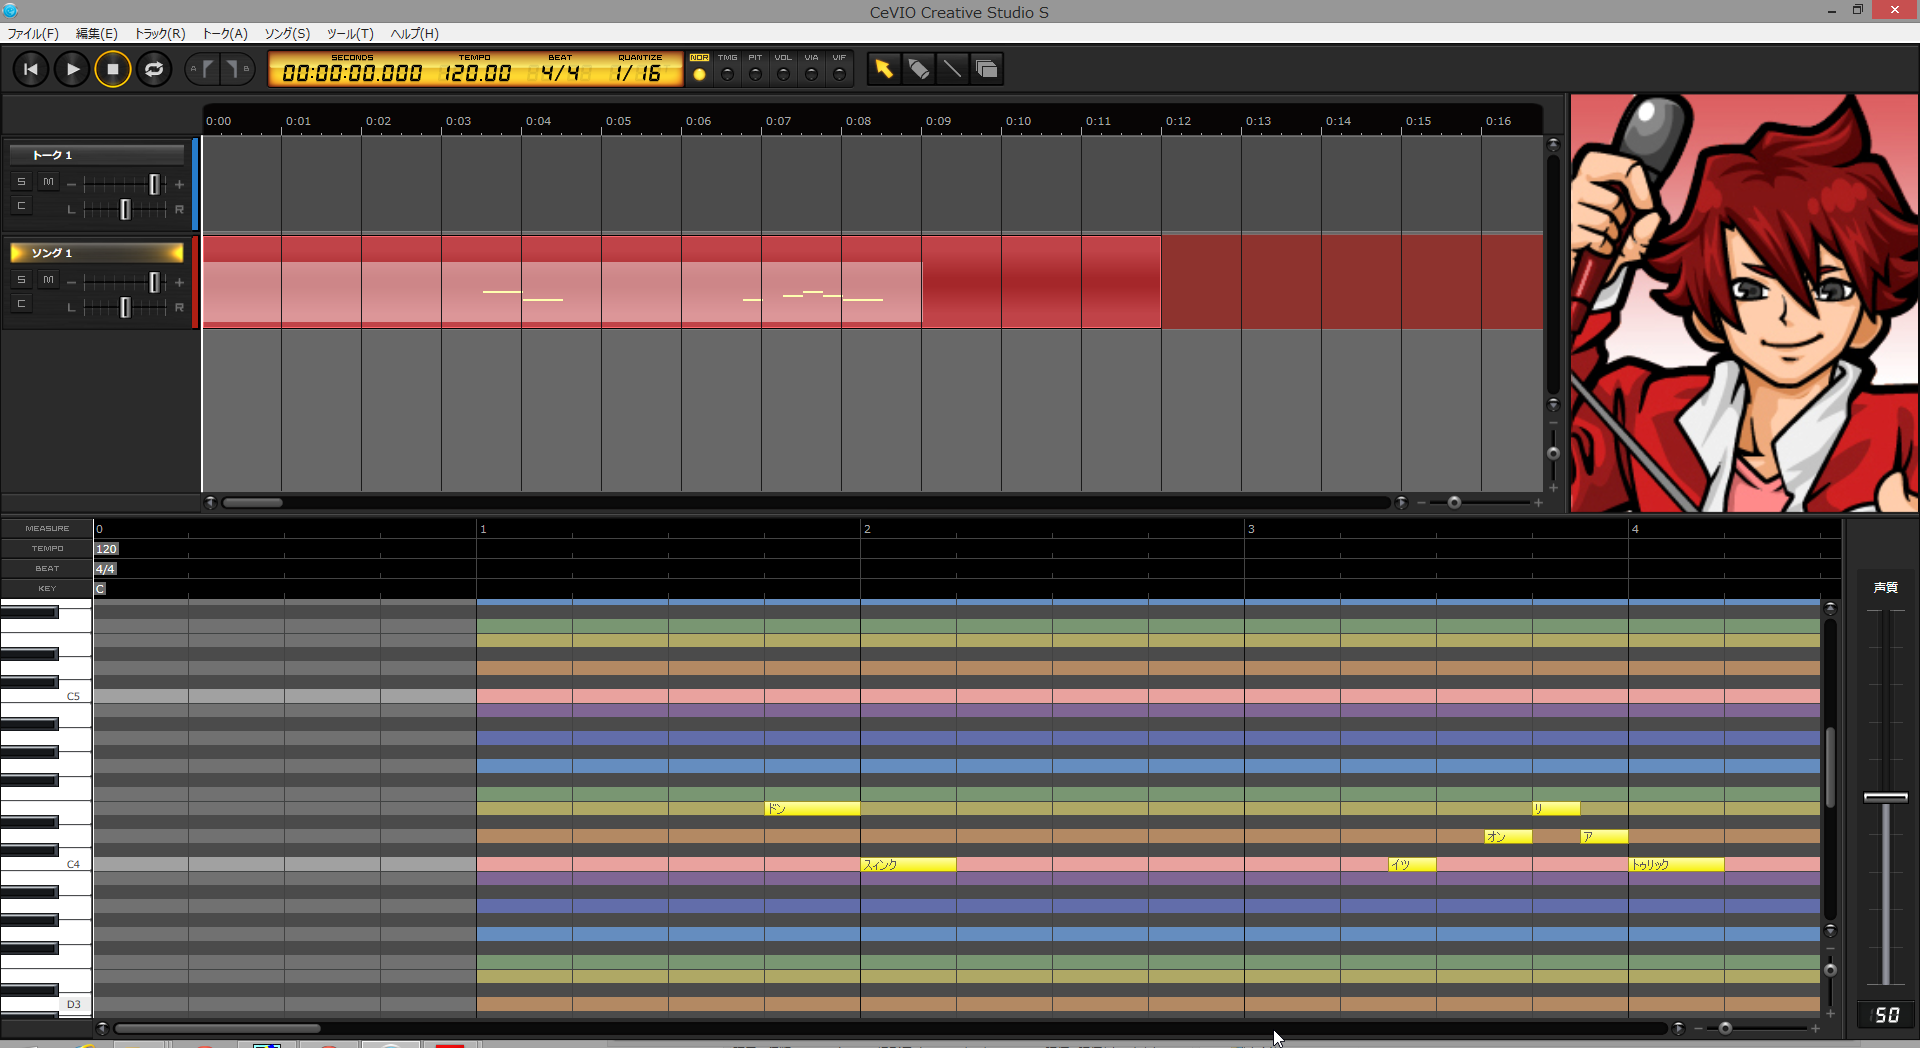Viewport: 1920px width, 1048px height.
Task: Click the return-to-start playback button
Action: 31,69
